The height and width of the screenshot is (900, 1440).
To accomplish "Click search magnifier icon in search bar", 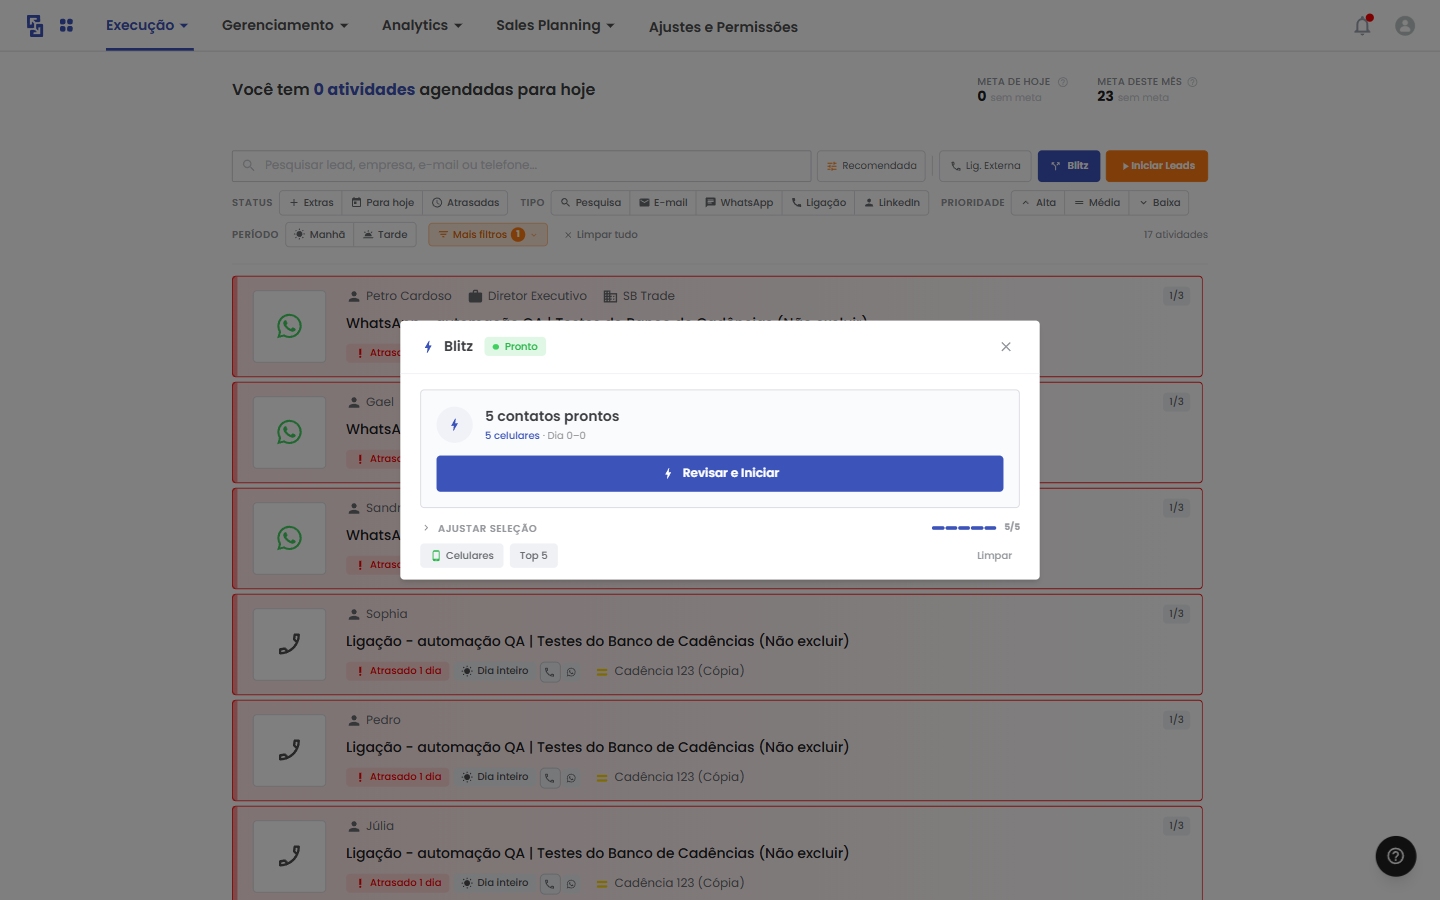I will [x=249, y=165].
